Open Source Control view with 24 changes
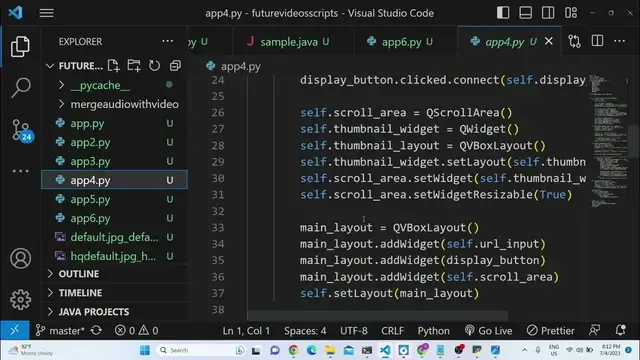Image resolution: width=640 pixels, height=360 pixels. pos(21,131)
